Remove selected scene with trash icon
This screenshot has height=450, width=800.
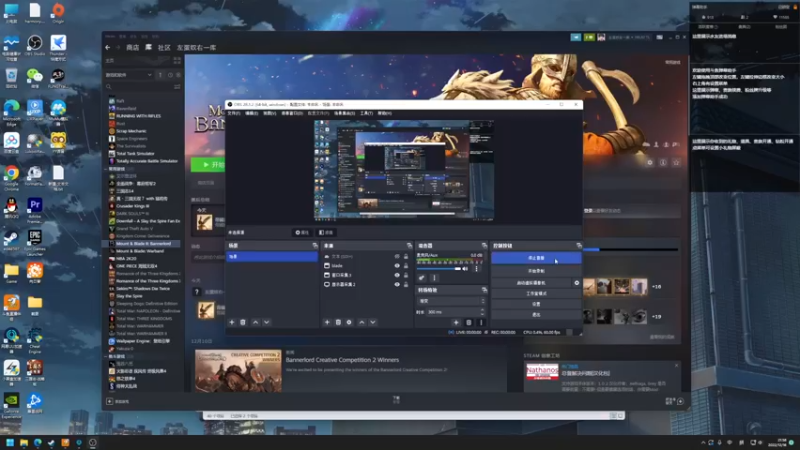point(243,322)
